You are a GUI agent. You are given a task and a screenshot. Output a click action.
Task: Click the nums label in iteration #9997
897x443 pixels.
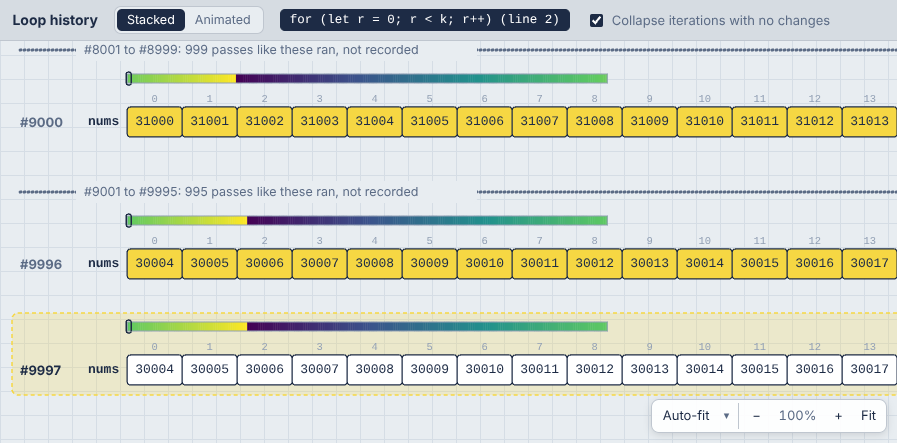pos(104,369)
